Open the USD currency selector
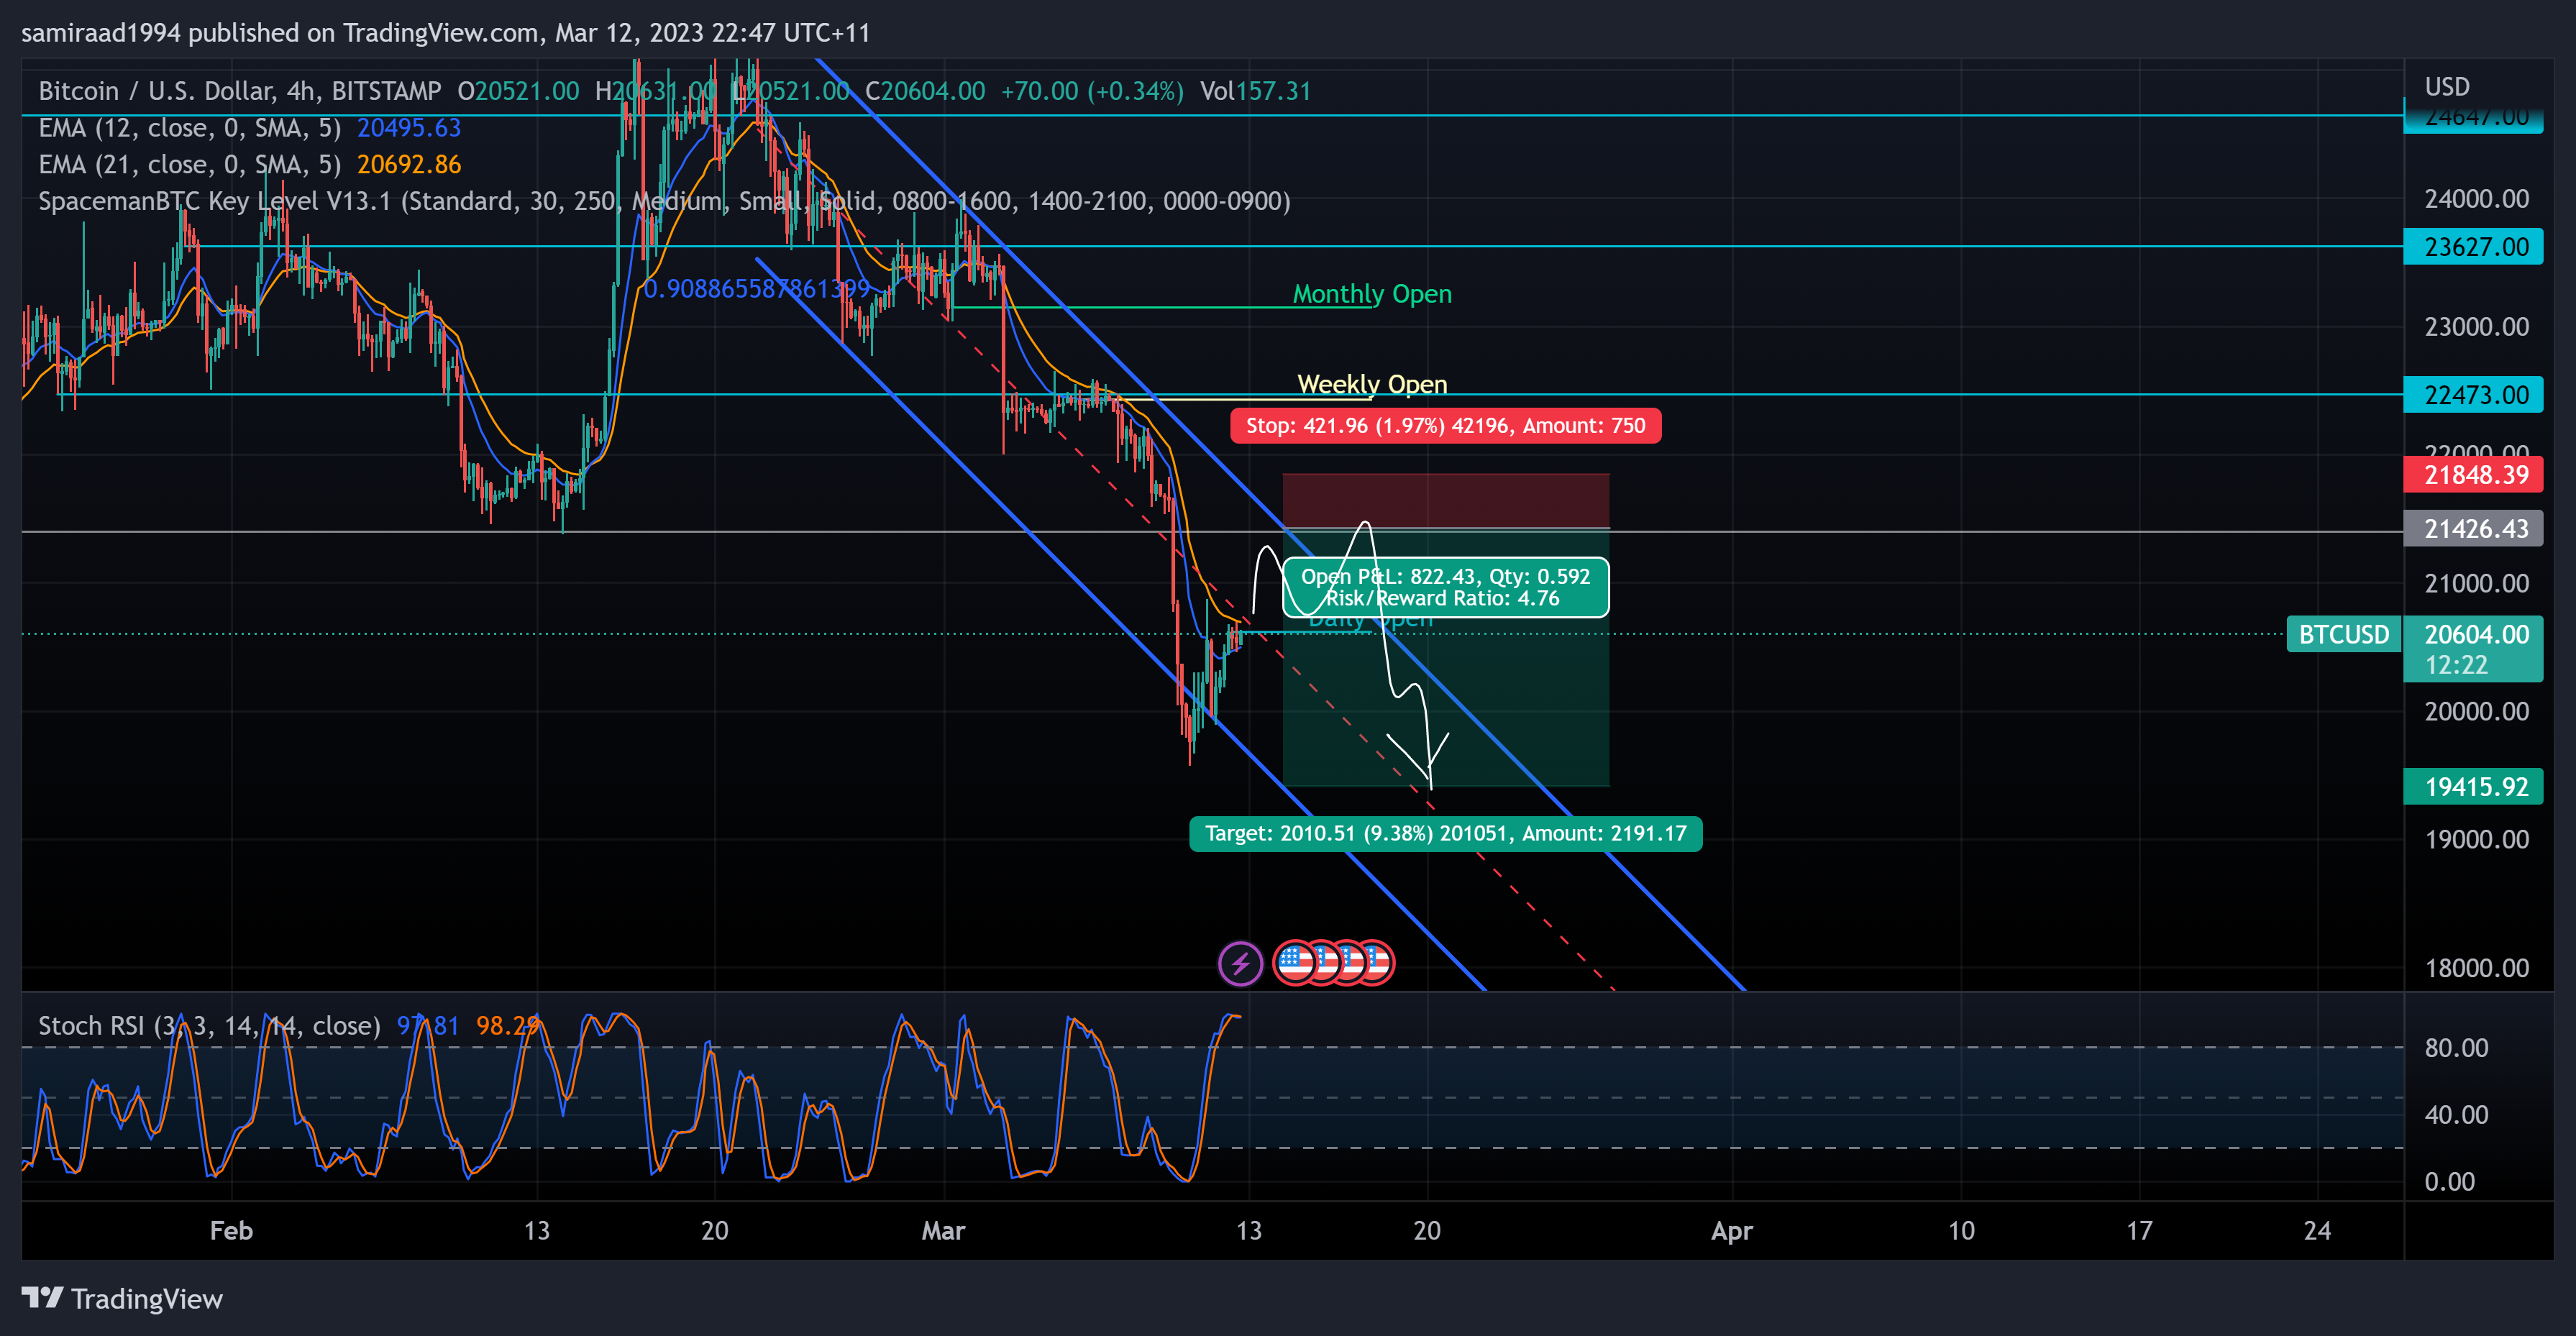Screen dimensions: 2576x1336 [2447, 87]
